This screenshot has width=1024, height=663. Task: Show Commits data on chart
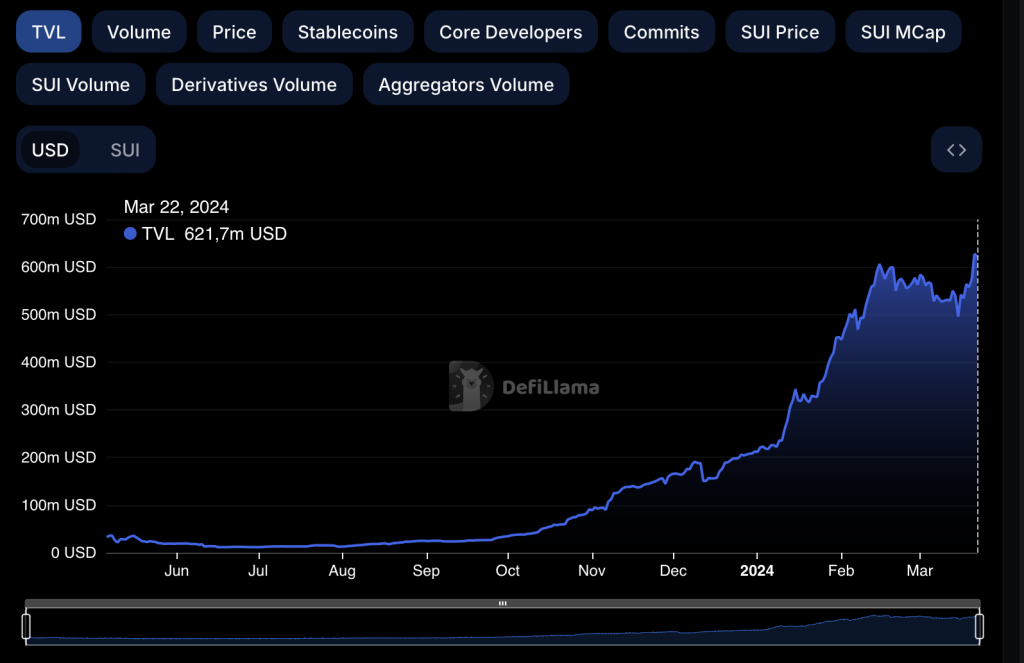pyautogui.click(x=661, y=32)
